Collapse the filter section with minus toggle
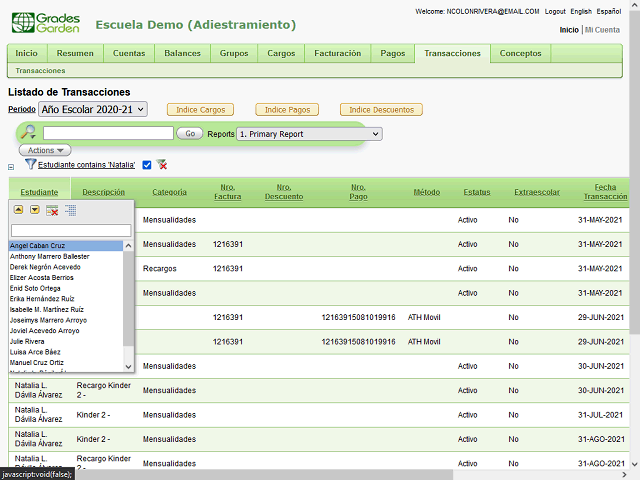Screen dimensions: 640x480 click(11, 167)
